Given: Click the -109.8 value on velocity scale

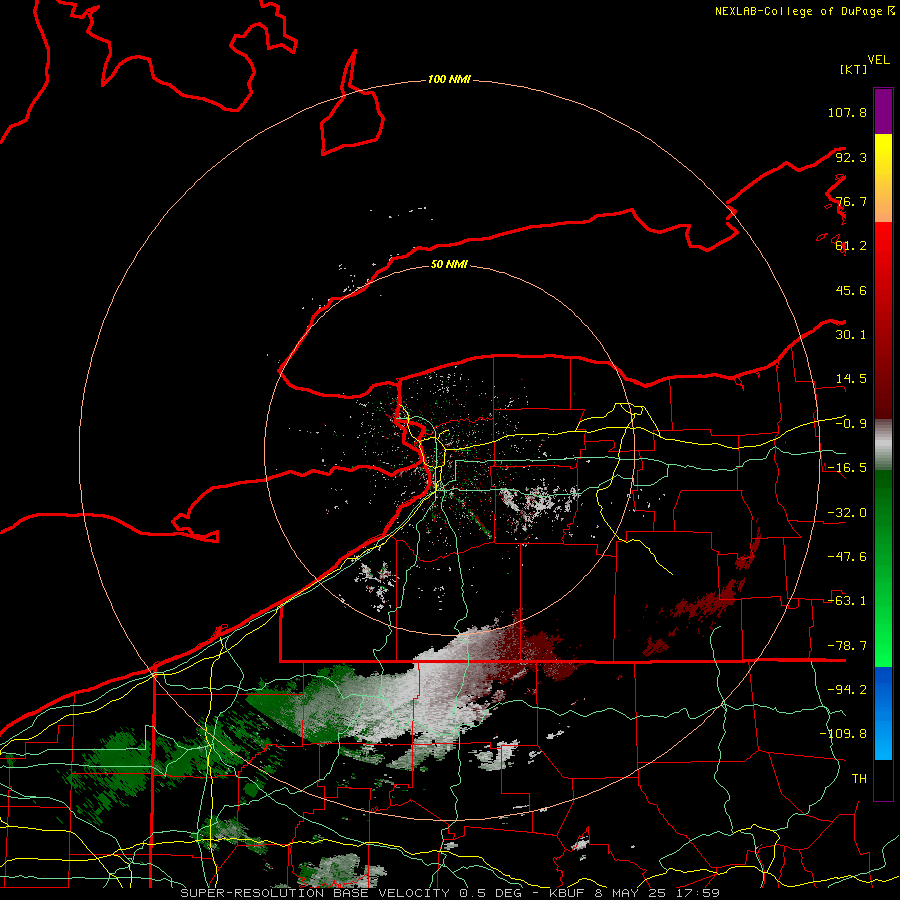Looking at the screenshot, I should 843,734.
